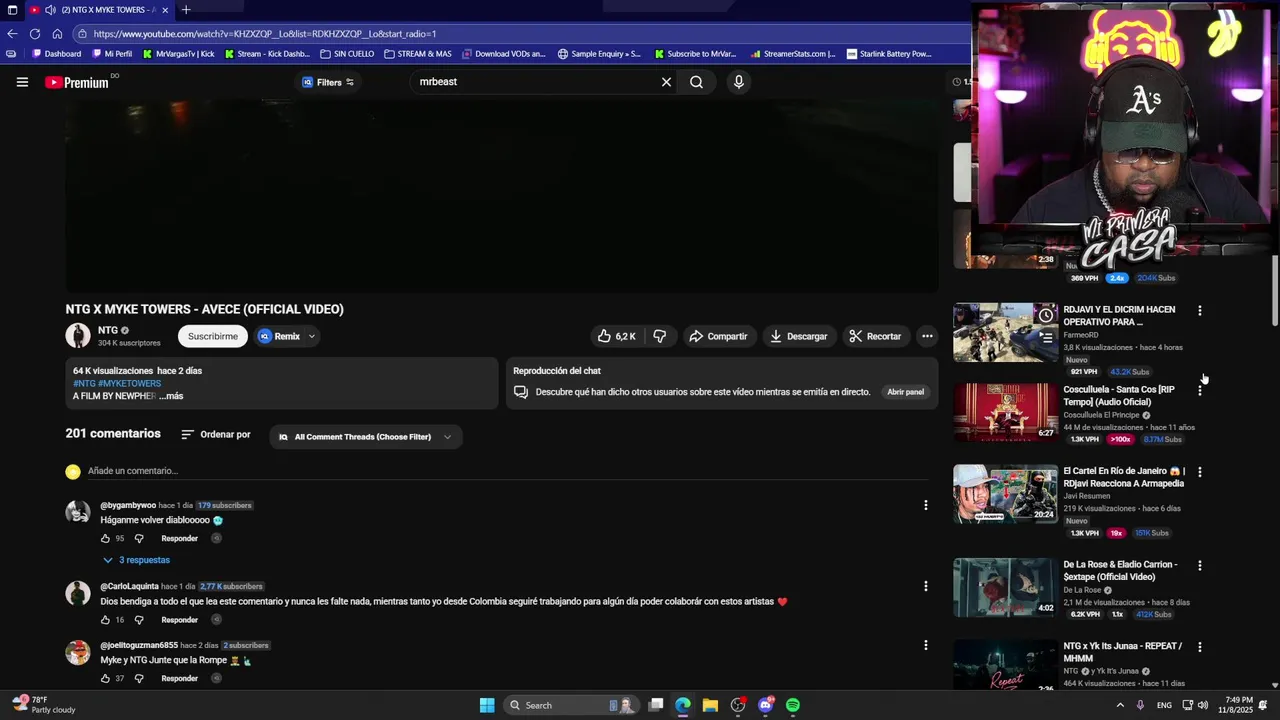Download the video with Descargar
1280x720 pixels.
[798, 336]
